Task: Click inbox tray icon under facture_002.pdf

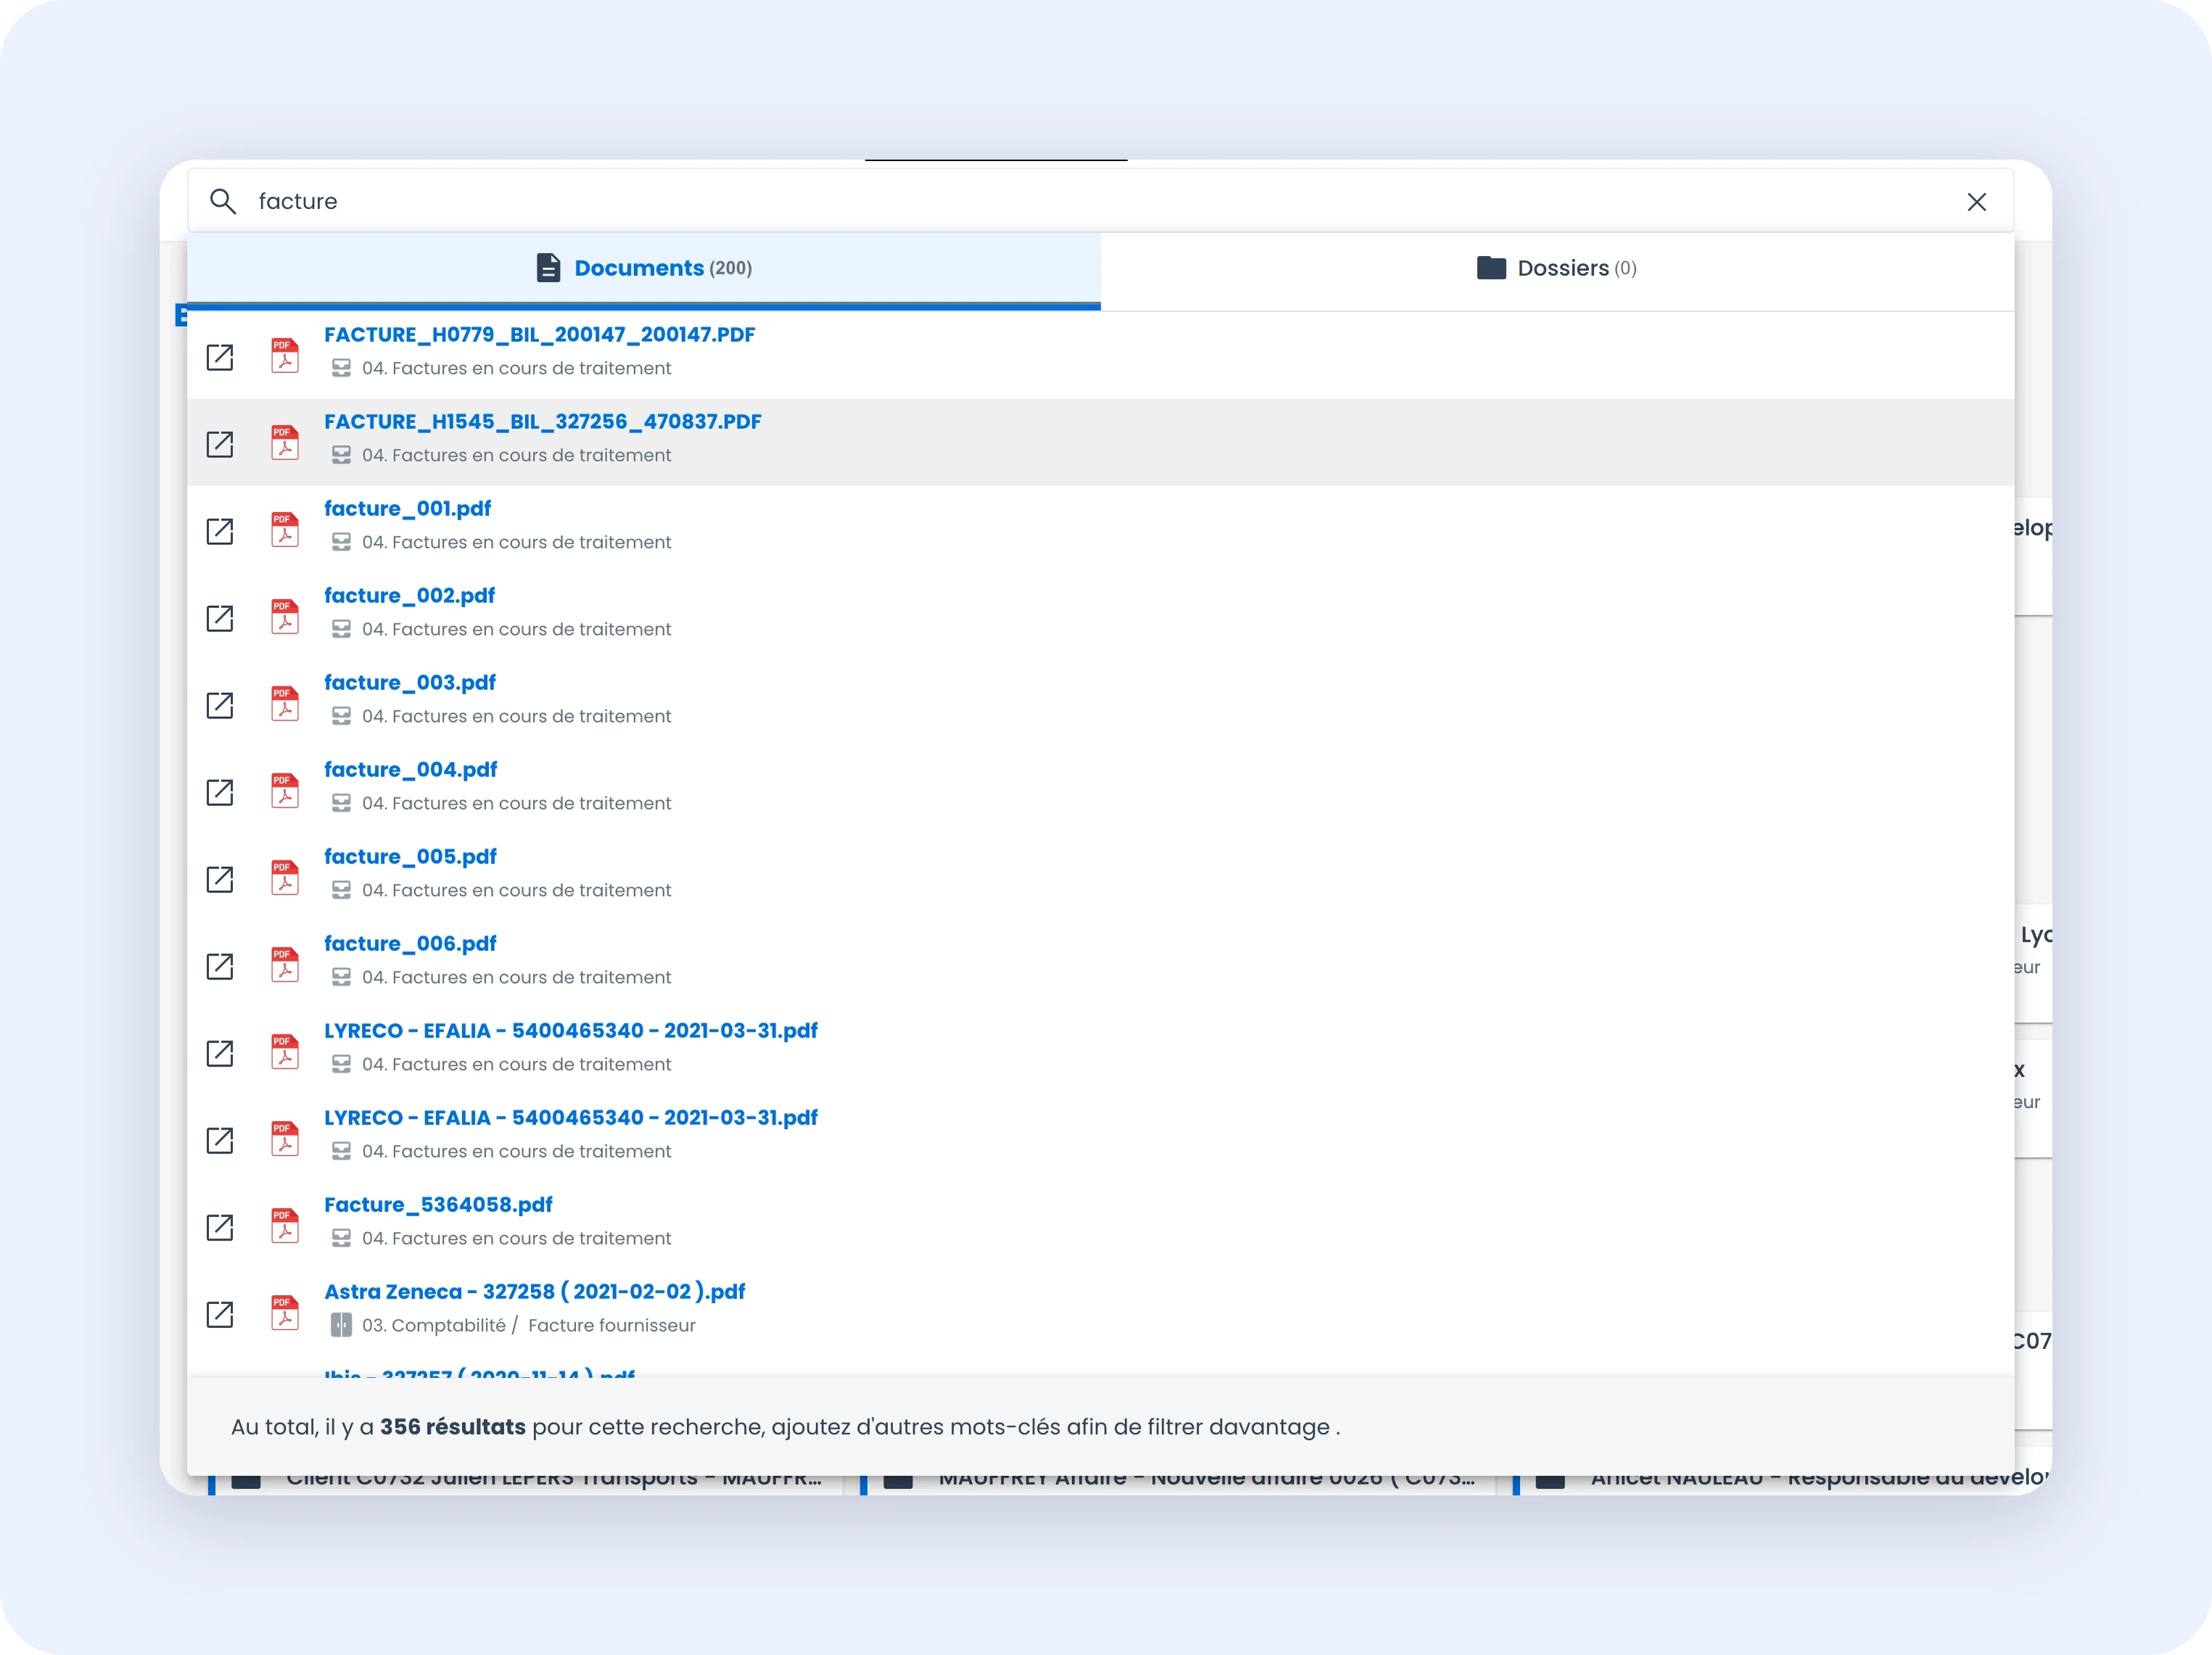Action: click(x=341, y=629)
